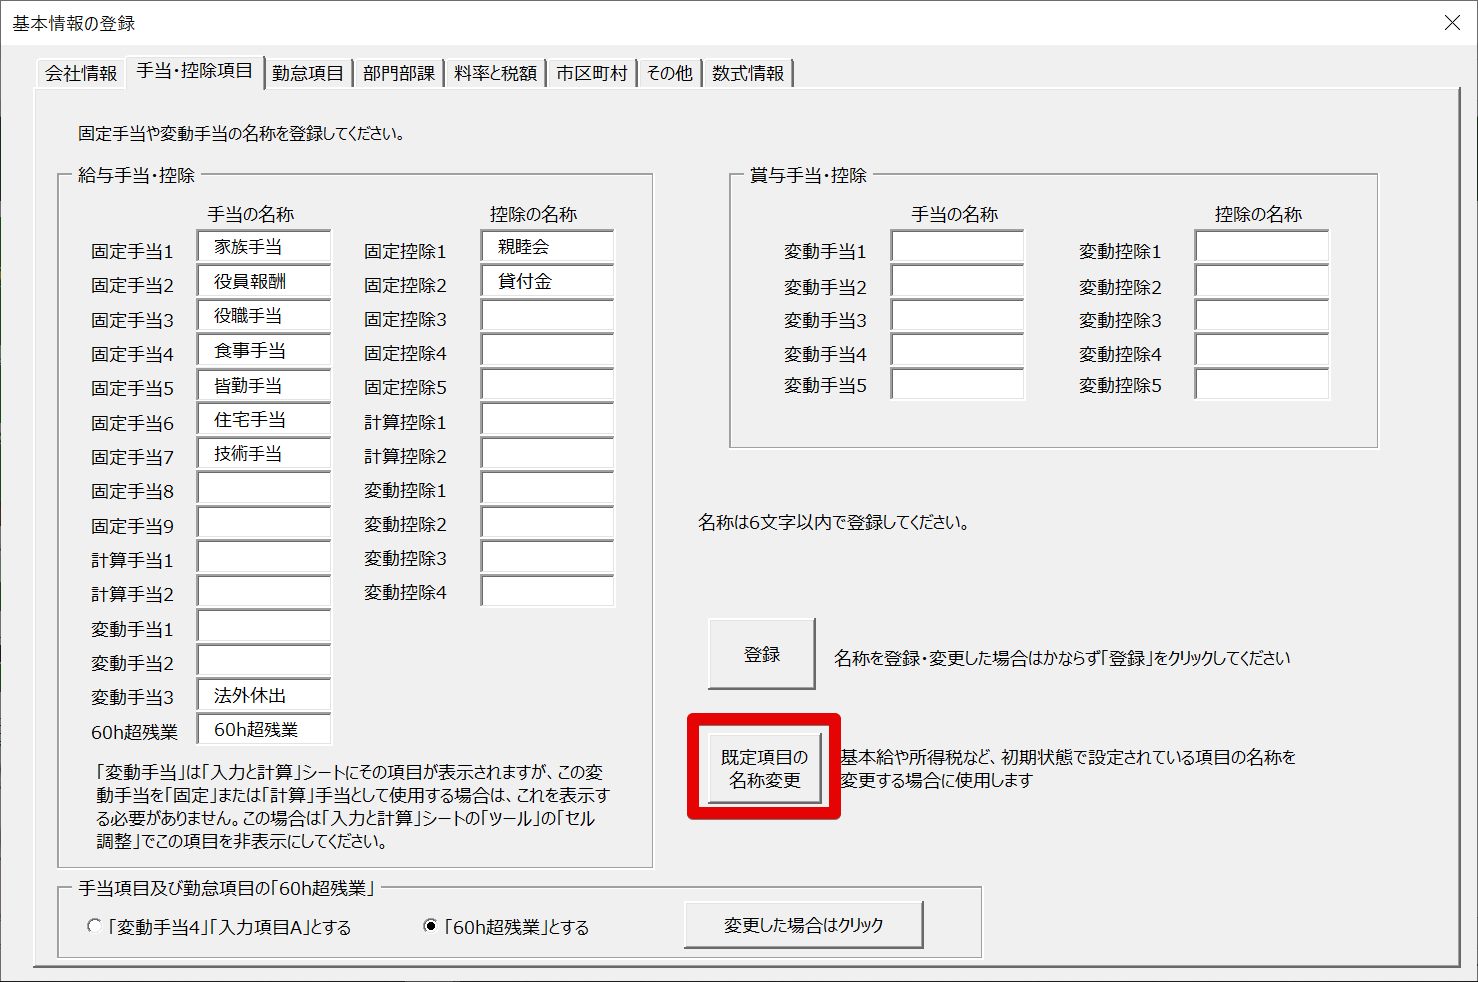Click the 登録 button
Viewport: 1478px width, 982px height.
761,654
